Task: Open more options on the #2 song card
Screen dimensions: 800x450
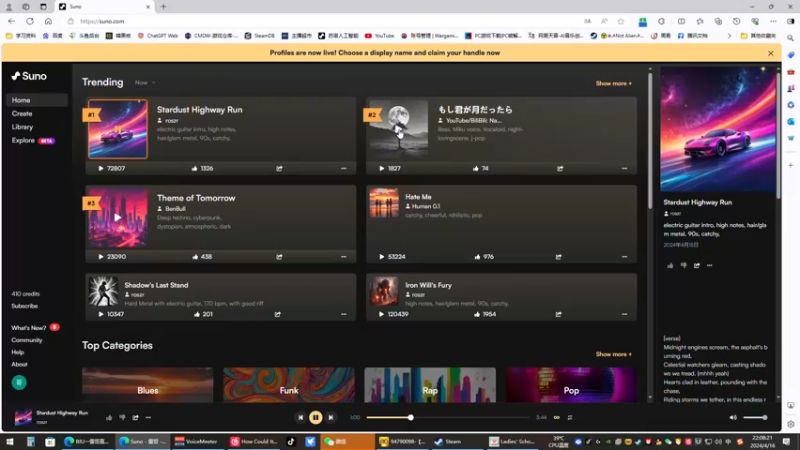Action: [x=624, y=168]
